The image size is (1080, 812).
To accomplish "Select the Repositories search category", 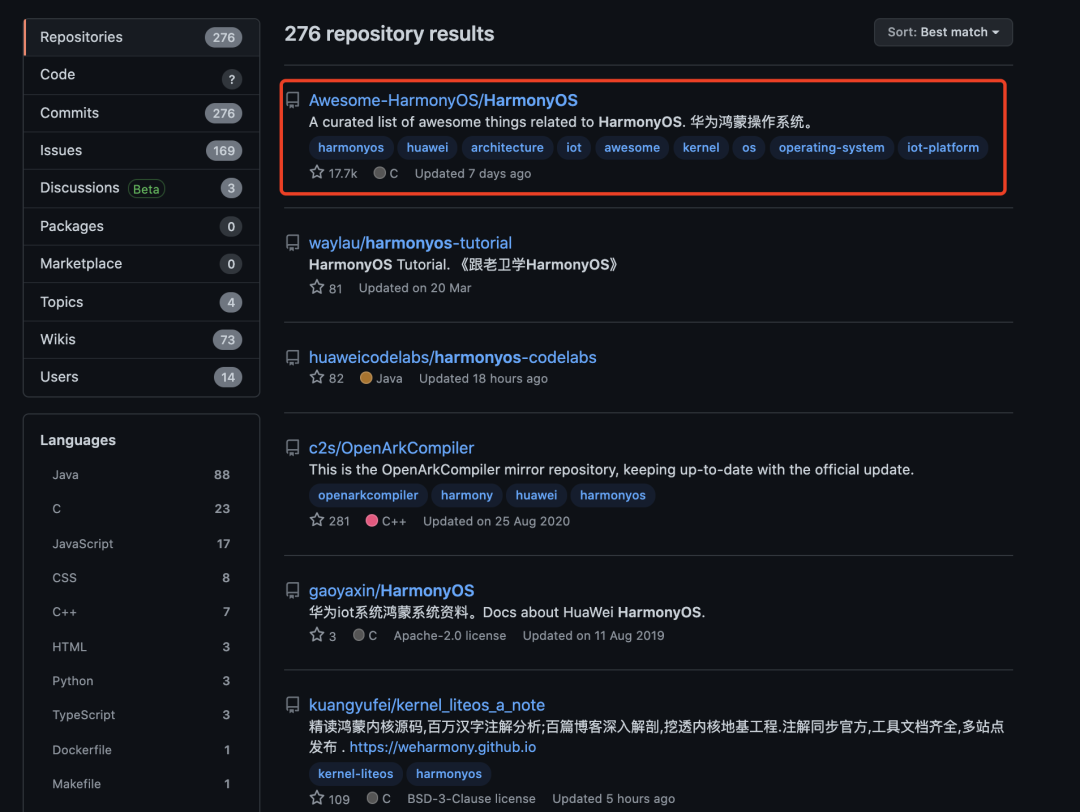I will (142, 37).
